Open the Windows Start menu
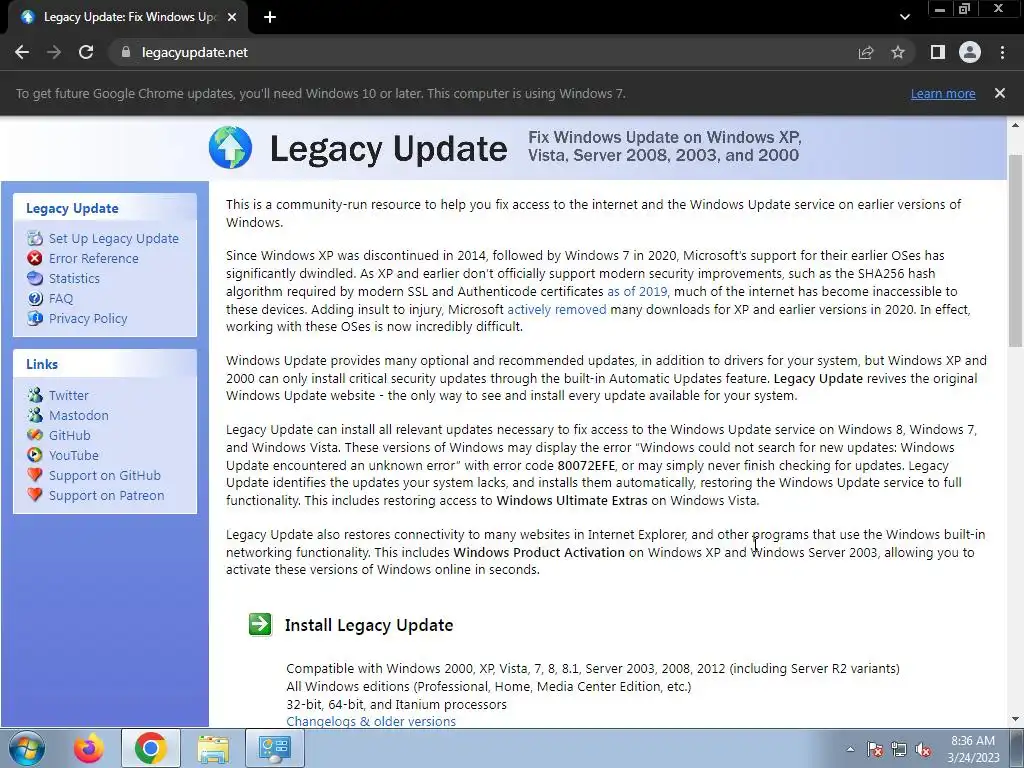Screen dimensions: 1024x768 click(27, 748)
